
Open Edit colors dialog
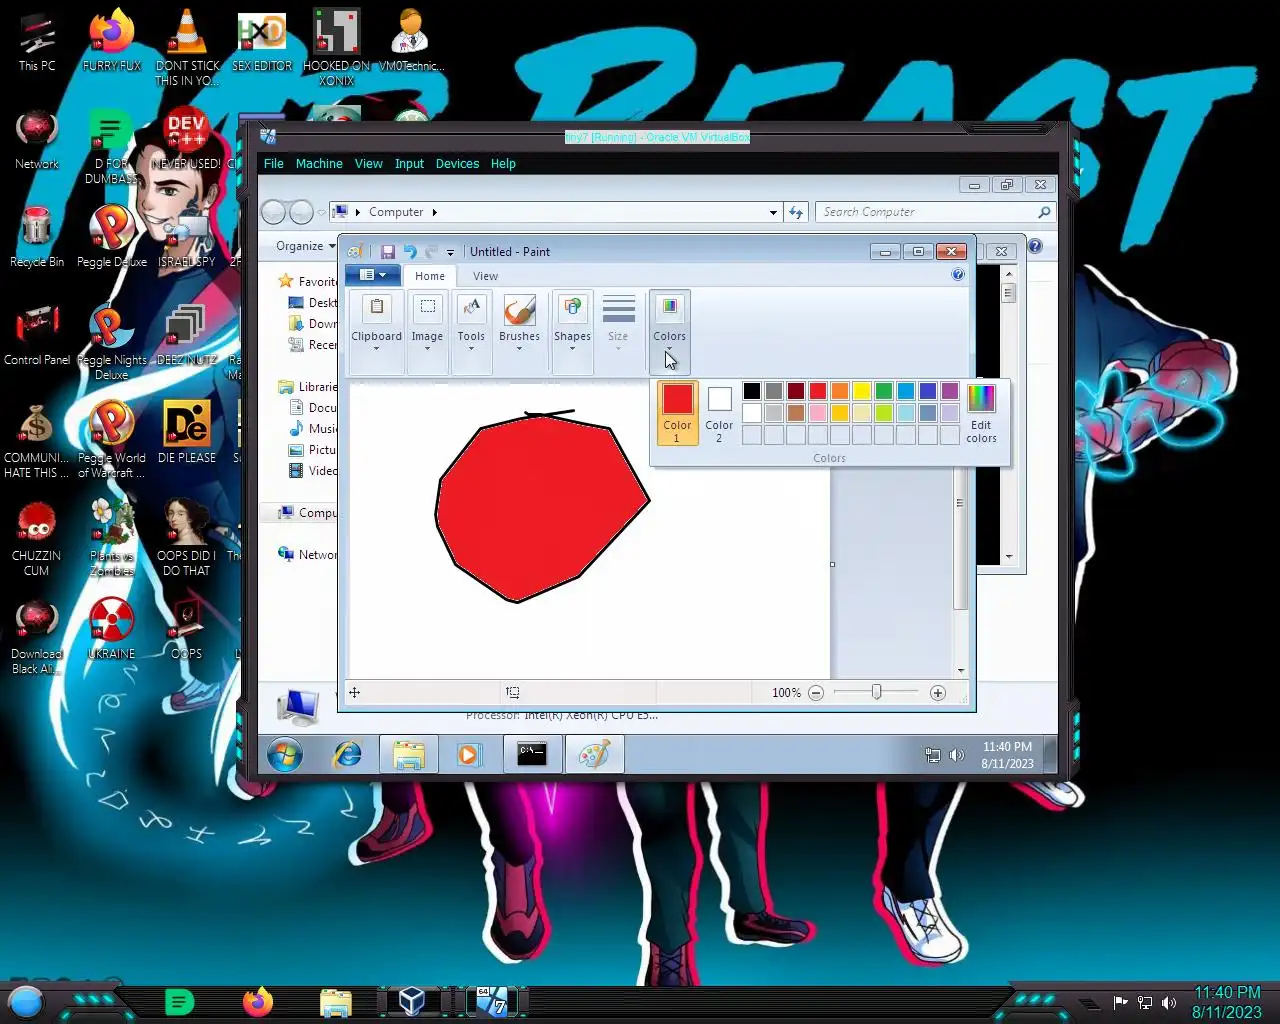click(x=981, y=413)
